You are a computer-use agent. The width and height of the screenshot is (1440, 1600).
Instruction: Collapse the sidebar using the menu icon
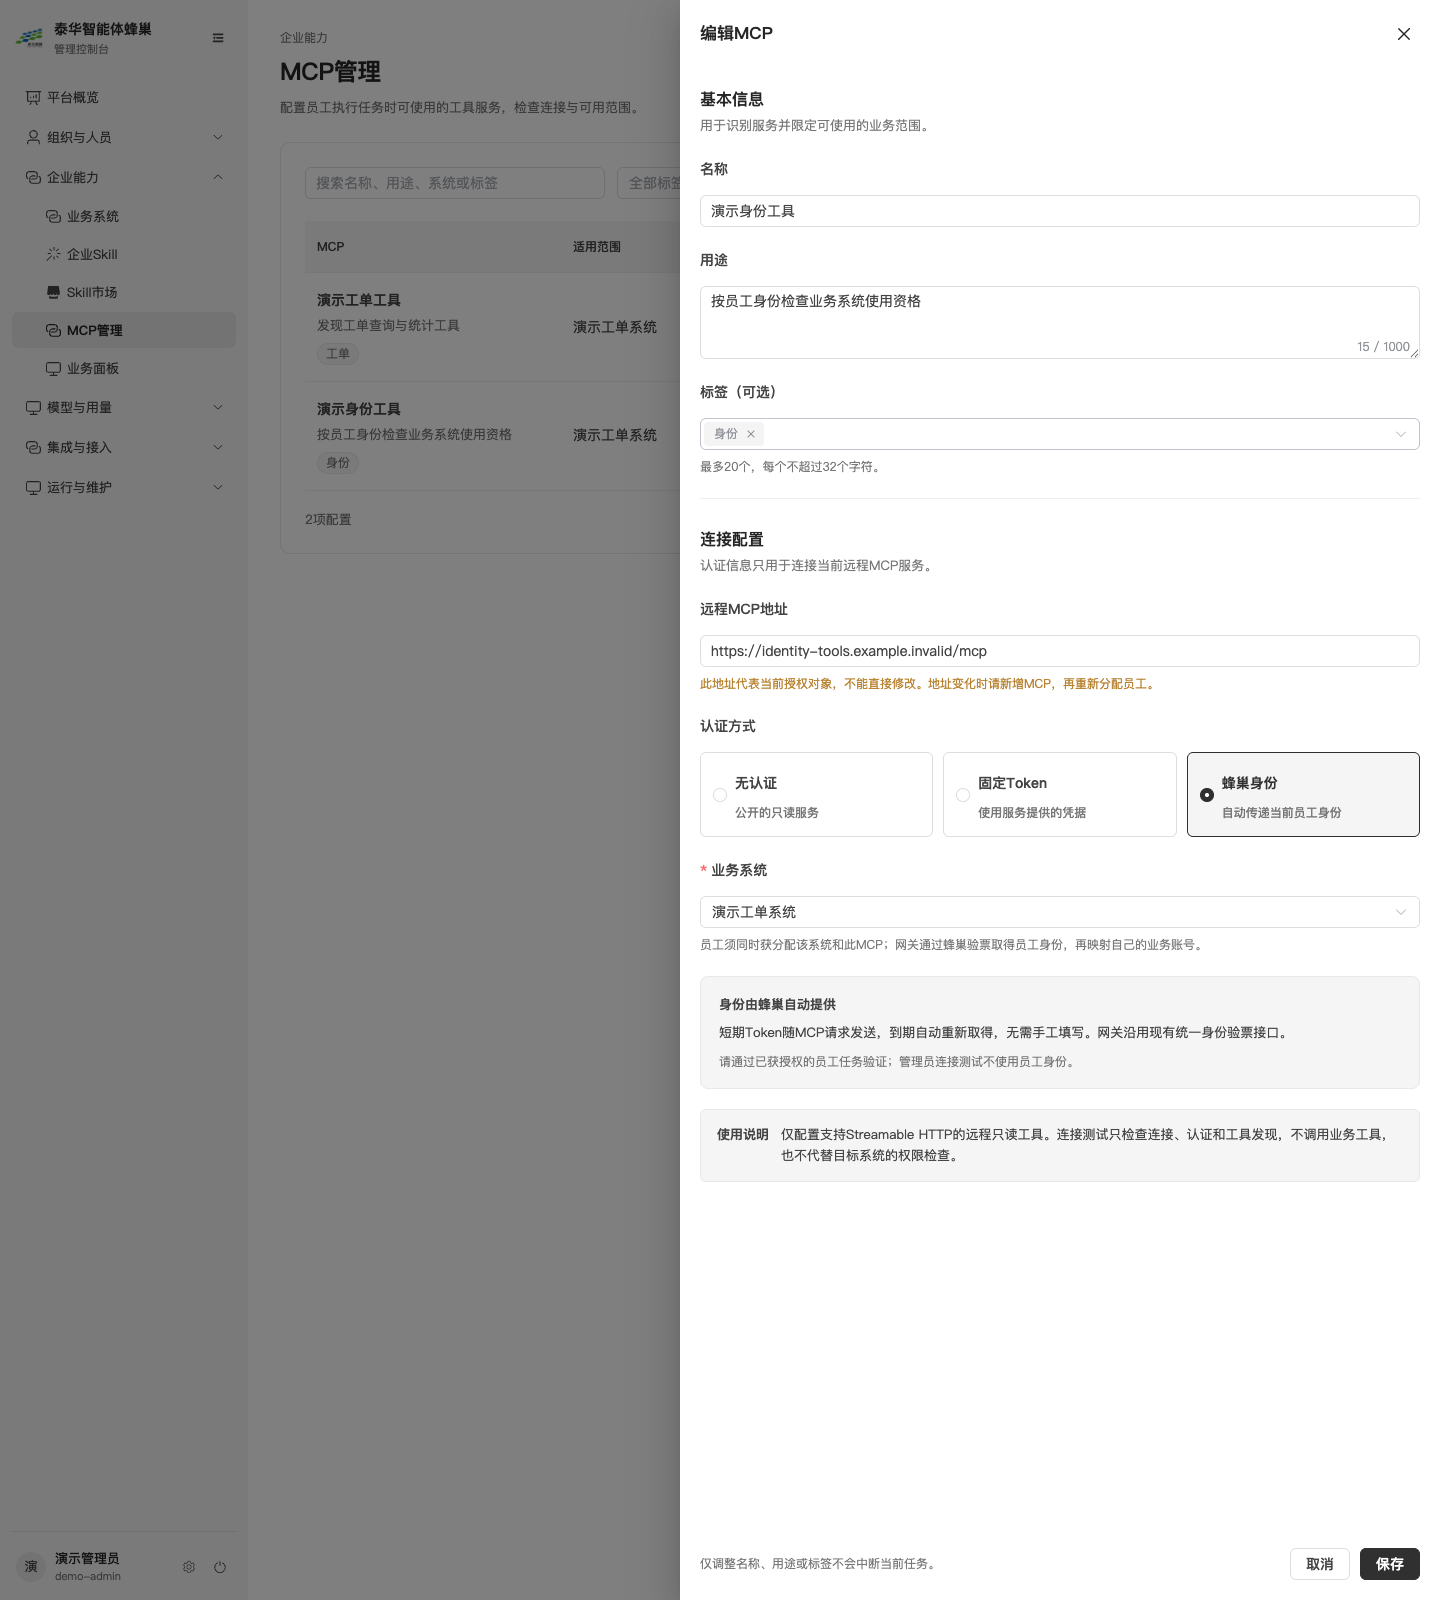[218, 38]
